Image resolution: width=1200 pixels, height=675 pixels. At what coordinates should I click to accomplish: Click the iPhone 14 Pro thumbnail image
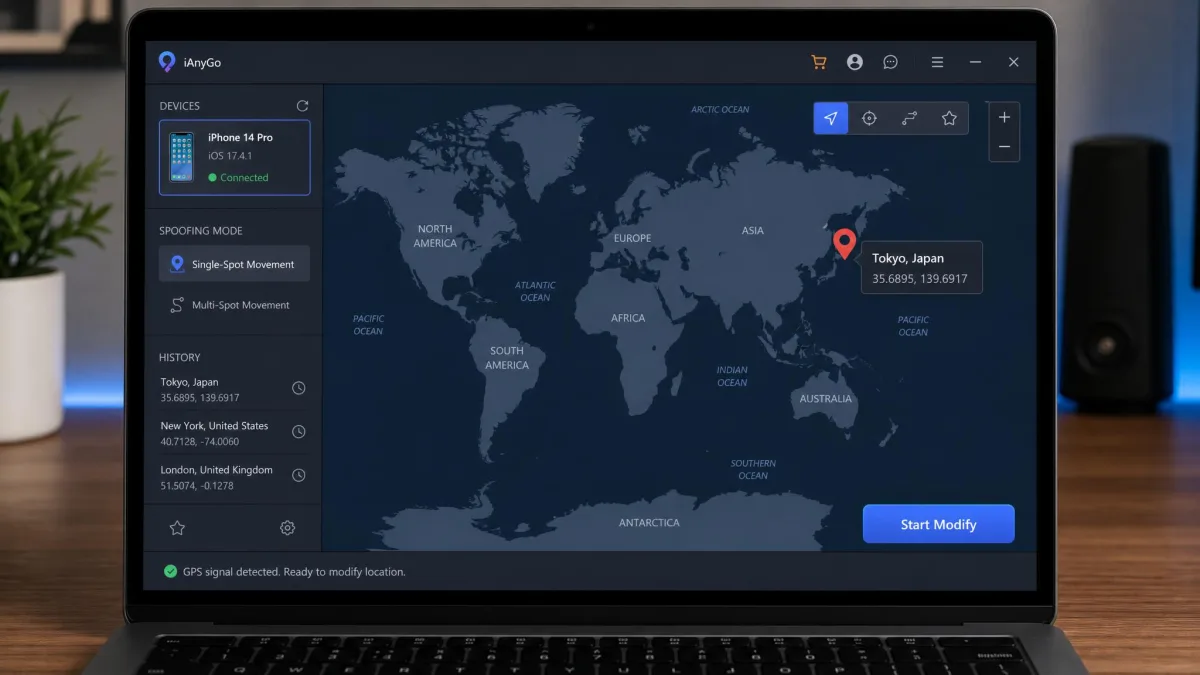[x=181, y=157]
